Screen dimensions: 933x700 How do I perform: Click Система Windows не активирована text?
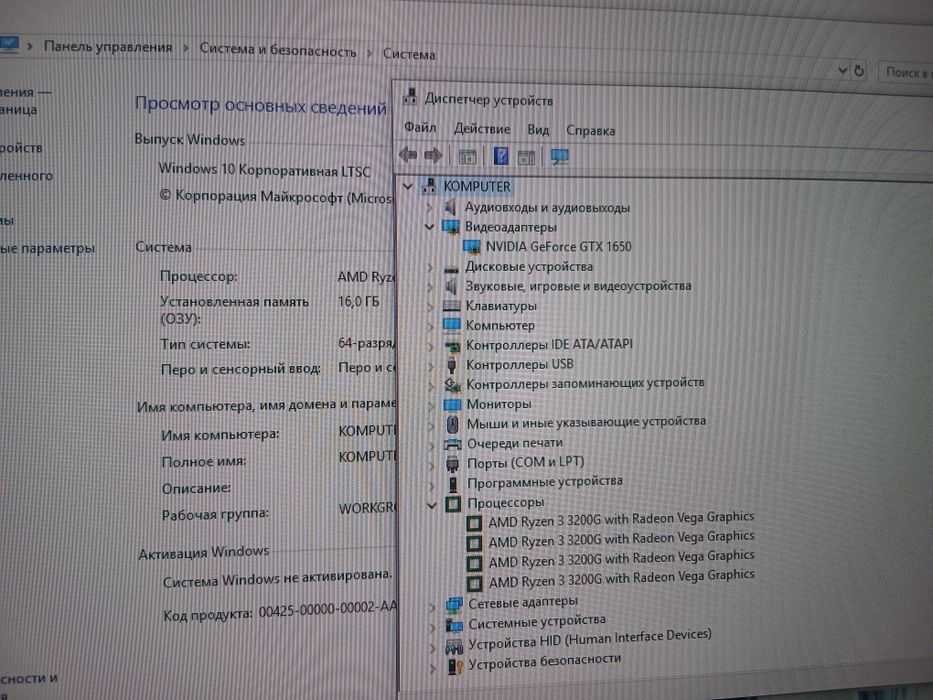277,578
